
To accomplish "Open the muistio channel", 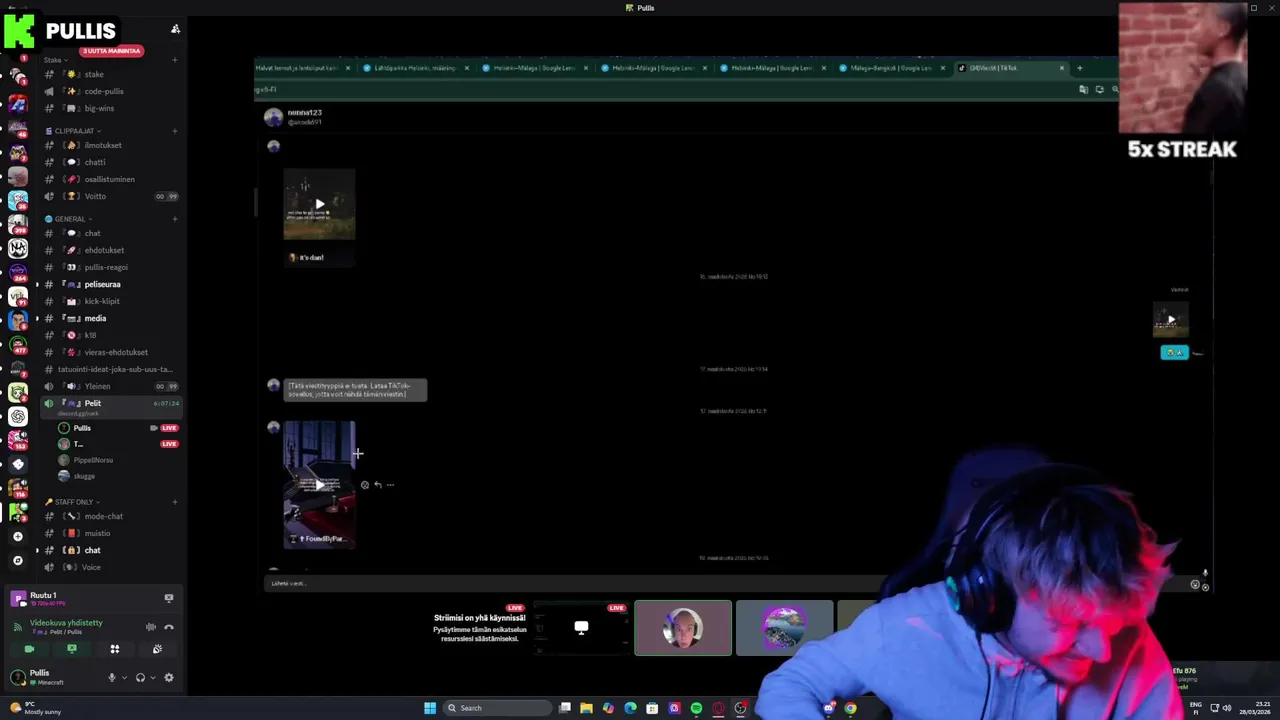I will click(x=110, y=533).
